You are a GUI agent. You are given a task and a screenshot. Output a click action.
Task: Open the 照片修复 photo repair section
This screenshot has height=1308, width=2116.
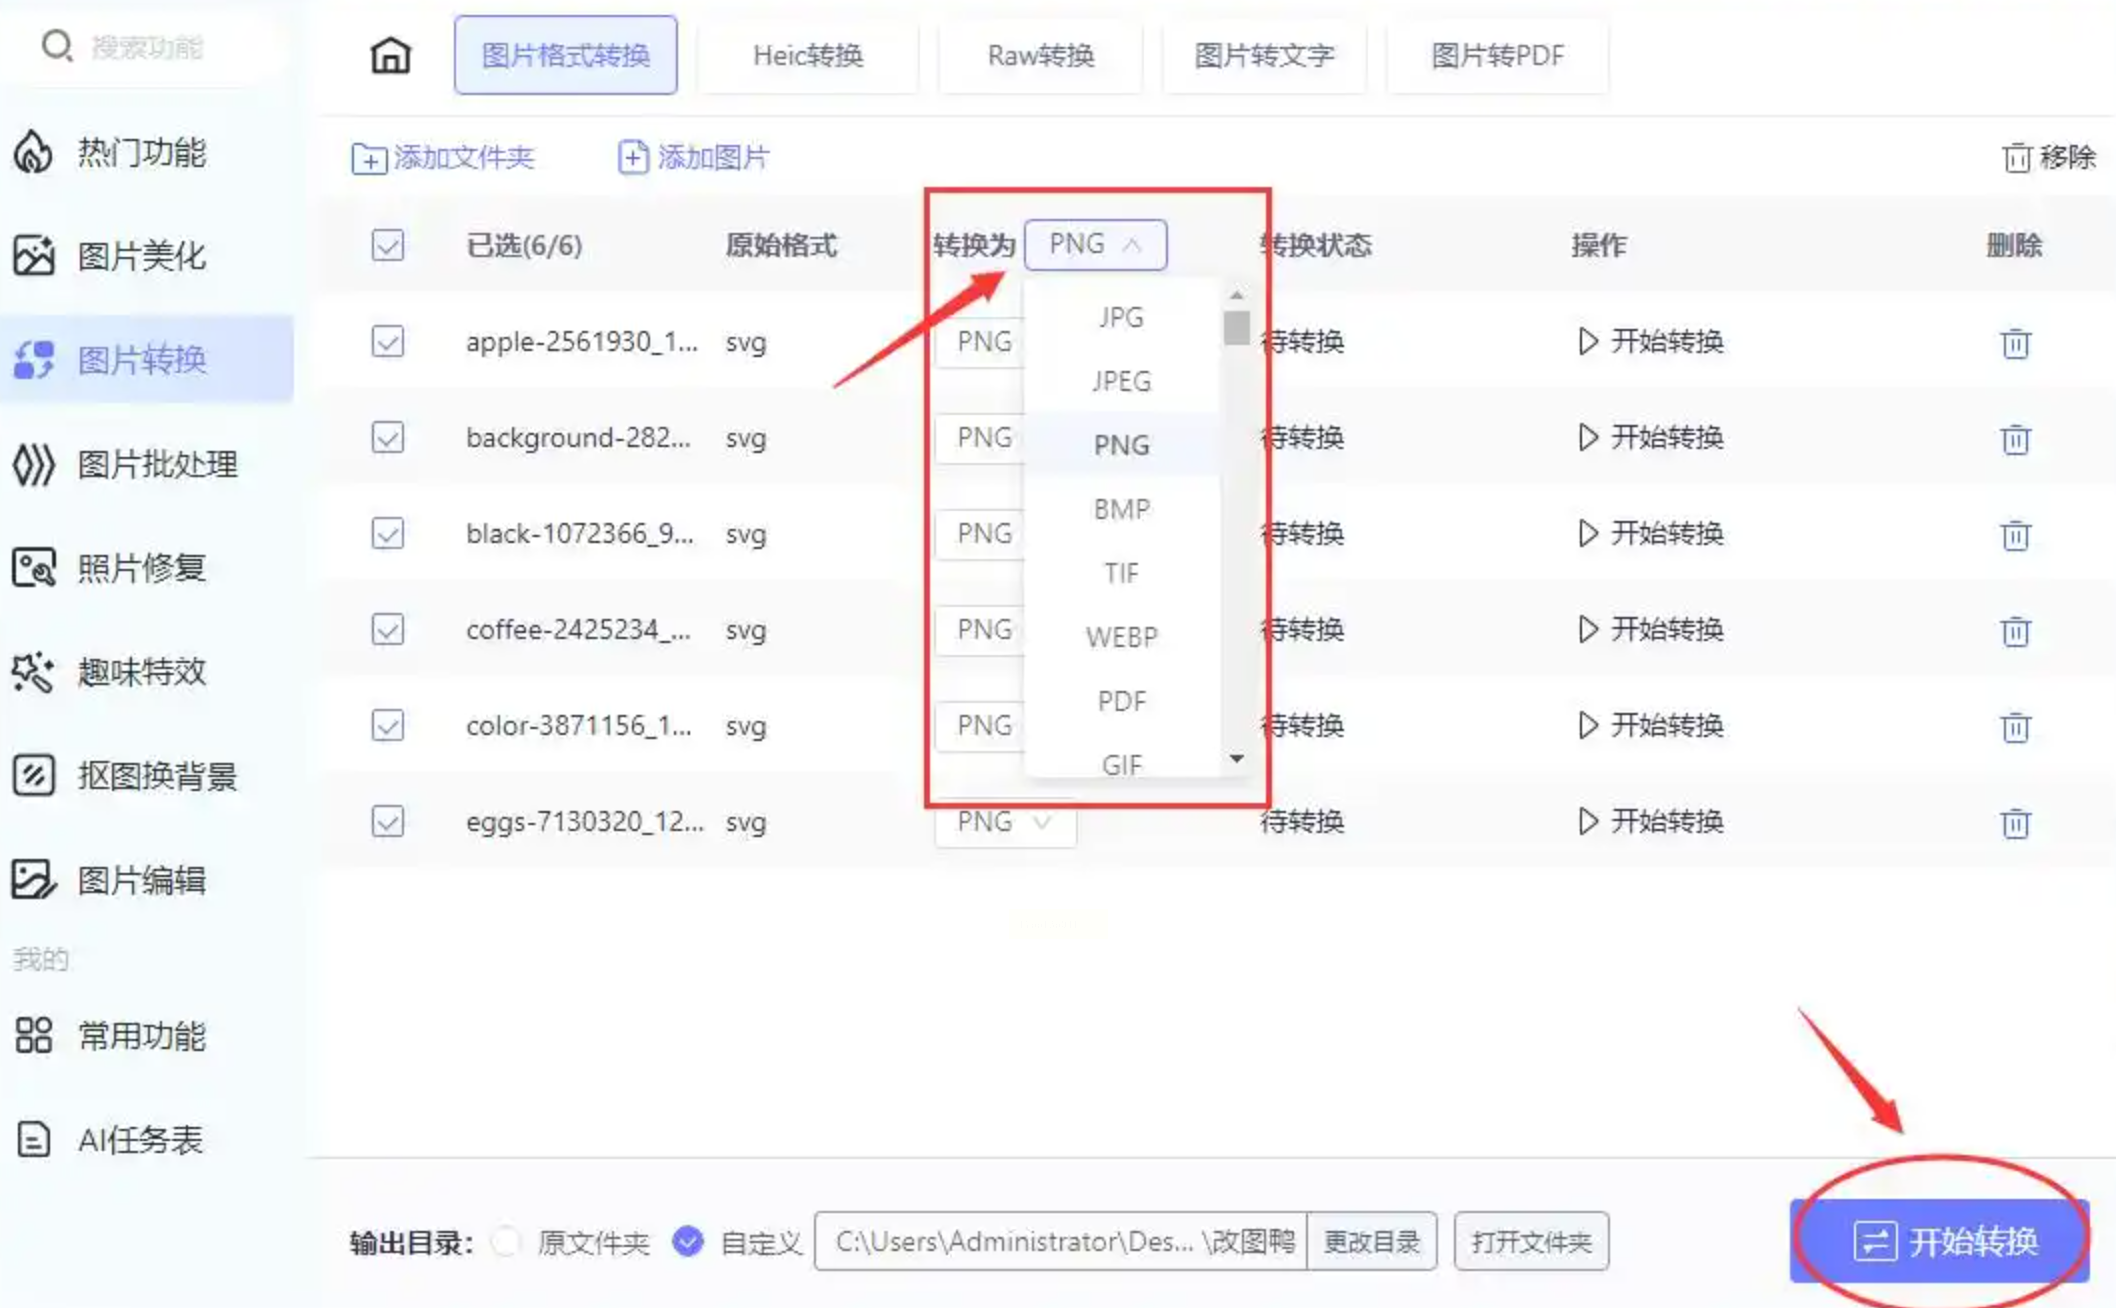[140, 568]
